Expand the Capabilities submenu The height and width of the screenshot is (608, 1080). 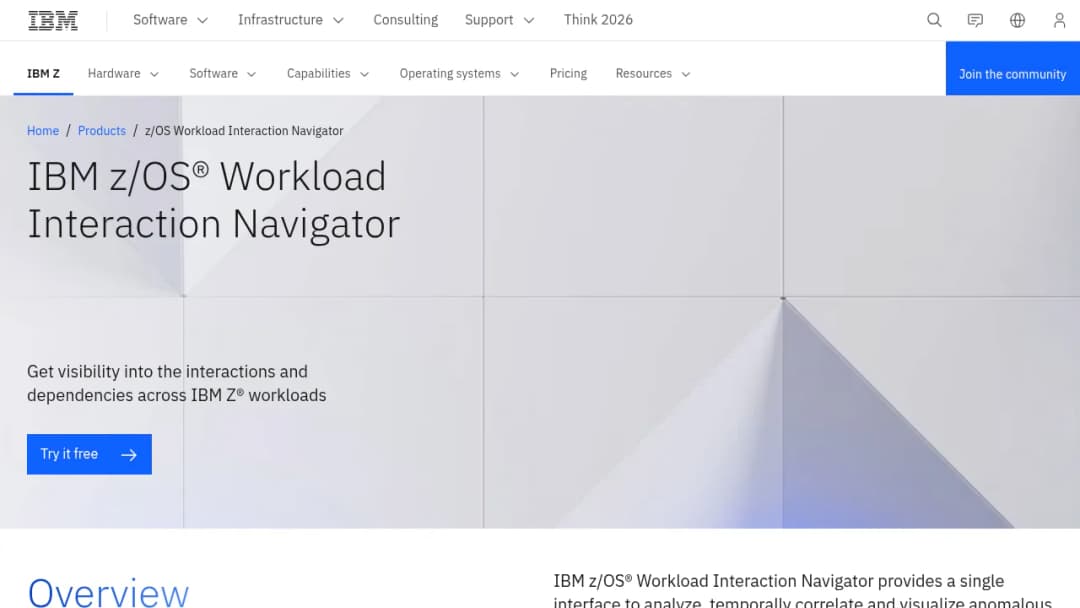pyautogui.click(x=328, y=74)
